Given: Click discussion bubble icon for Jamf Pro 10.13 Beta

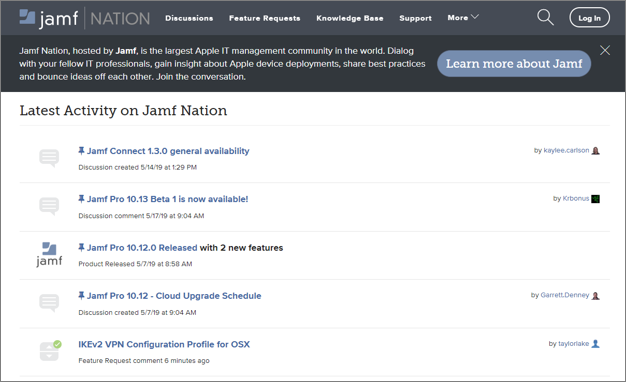Looking at the screenshot, I should (x=49, y=206).
